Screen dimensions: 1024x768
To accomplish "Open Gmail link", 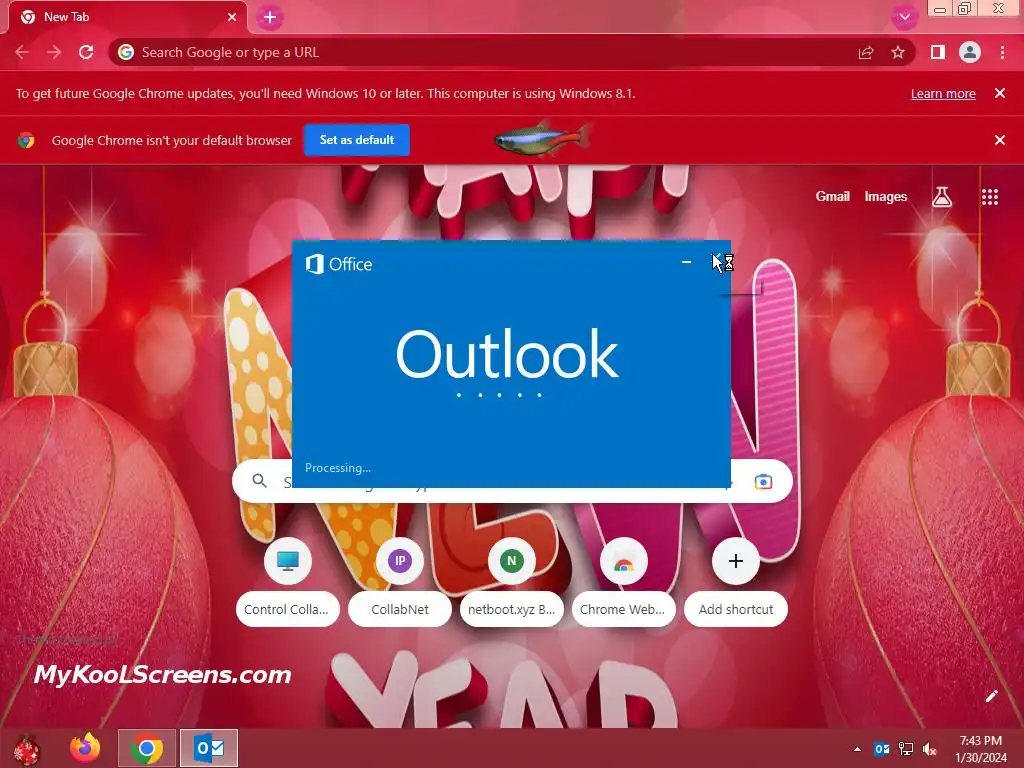I will coord(833,197).
